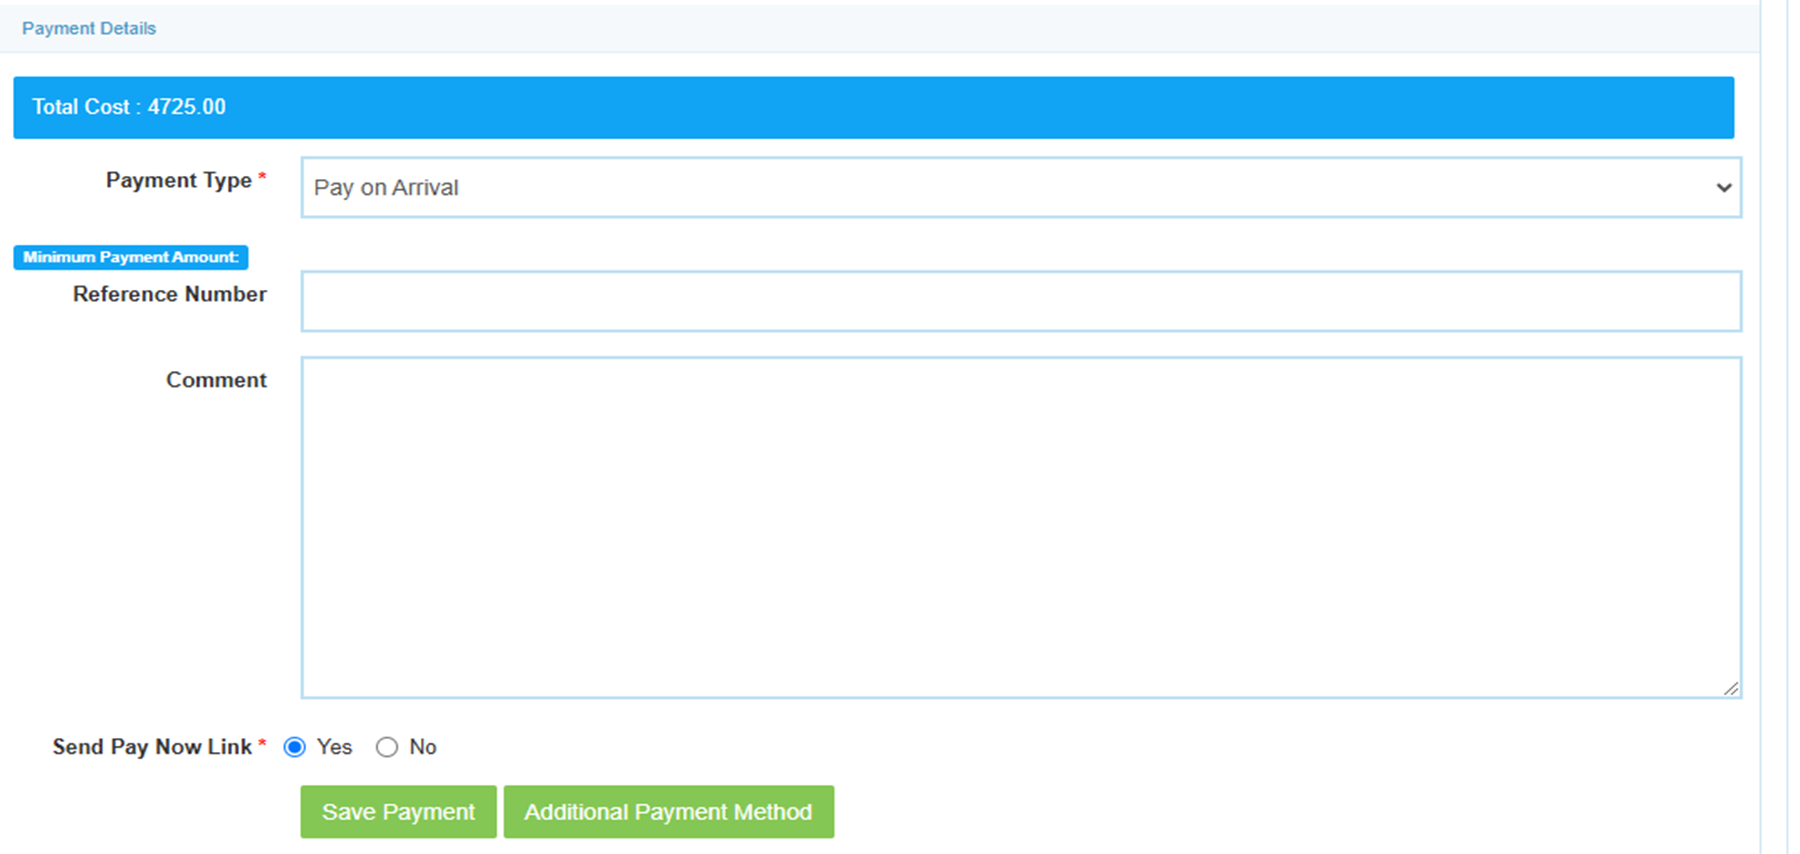Click the Comment box resize handle

click(x=1731, y=688)
